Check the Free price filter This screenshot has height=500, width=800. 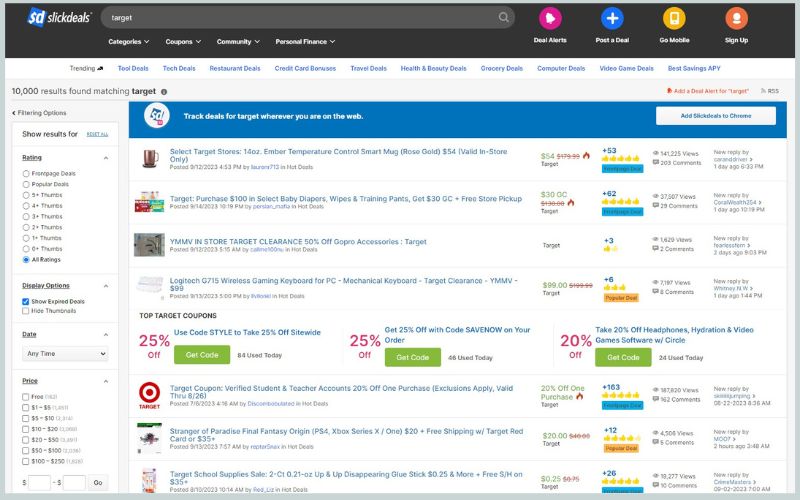(x=26, y=396)
